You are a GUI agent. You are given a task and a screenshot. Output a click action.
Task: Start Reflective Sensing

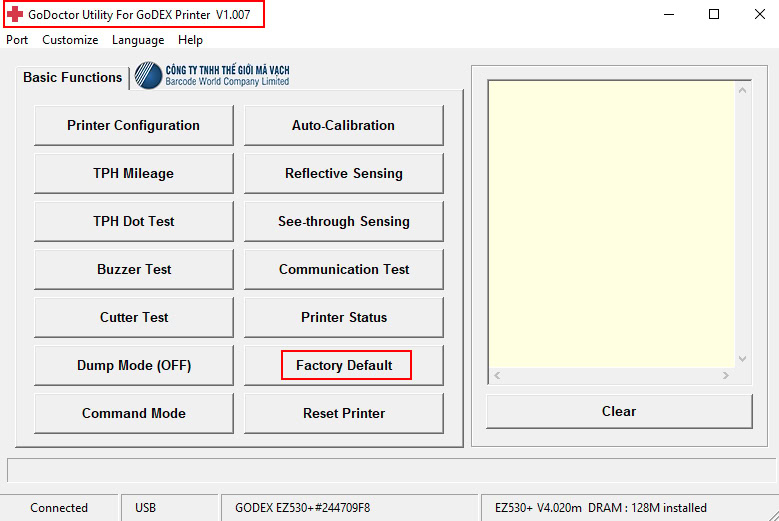pyautogui.click(x=343, y=173)
